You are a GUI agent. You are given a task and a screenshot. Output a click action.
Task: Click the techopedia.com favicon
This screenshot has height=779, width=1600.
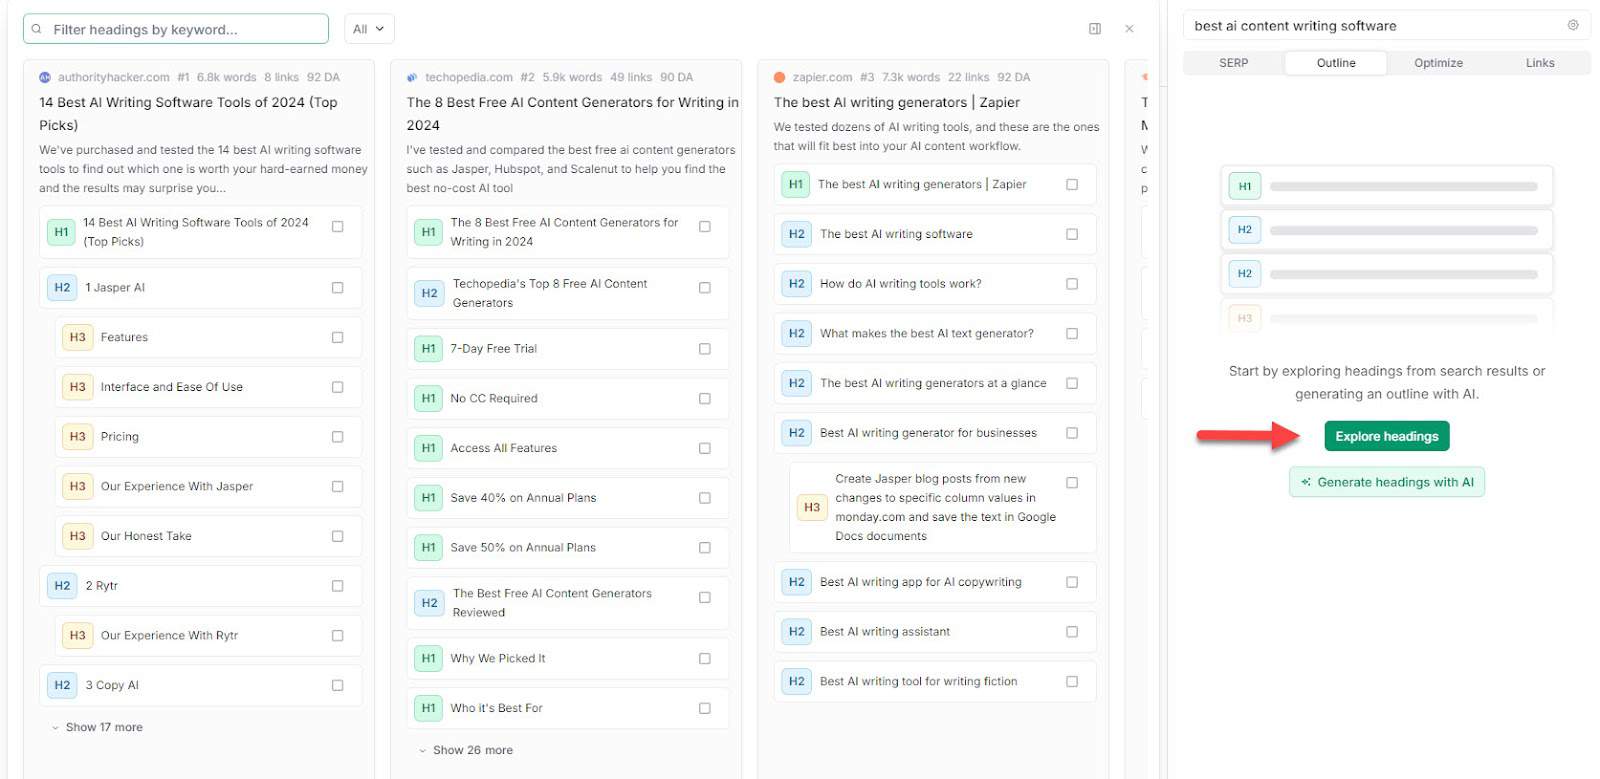412,77
